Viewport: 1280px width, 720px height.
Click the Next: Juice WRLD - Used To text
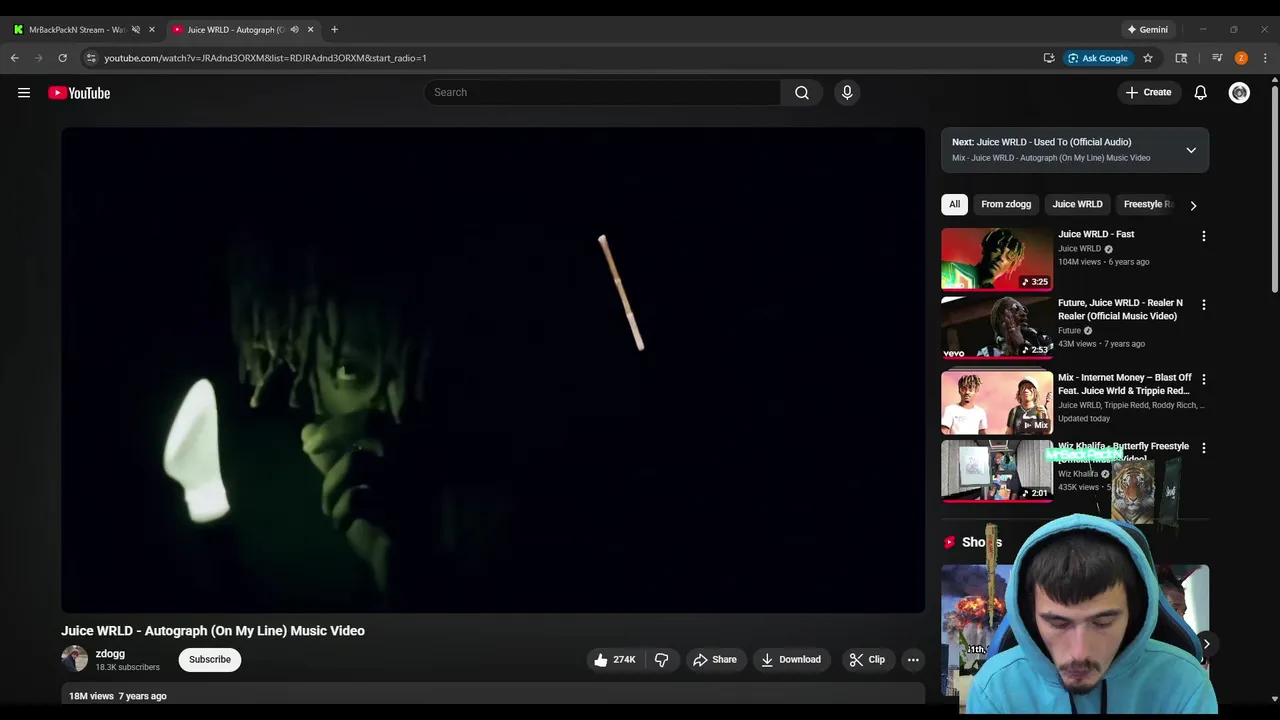pos(1042,142)
